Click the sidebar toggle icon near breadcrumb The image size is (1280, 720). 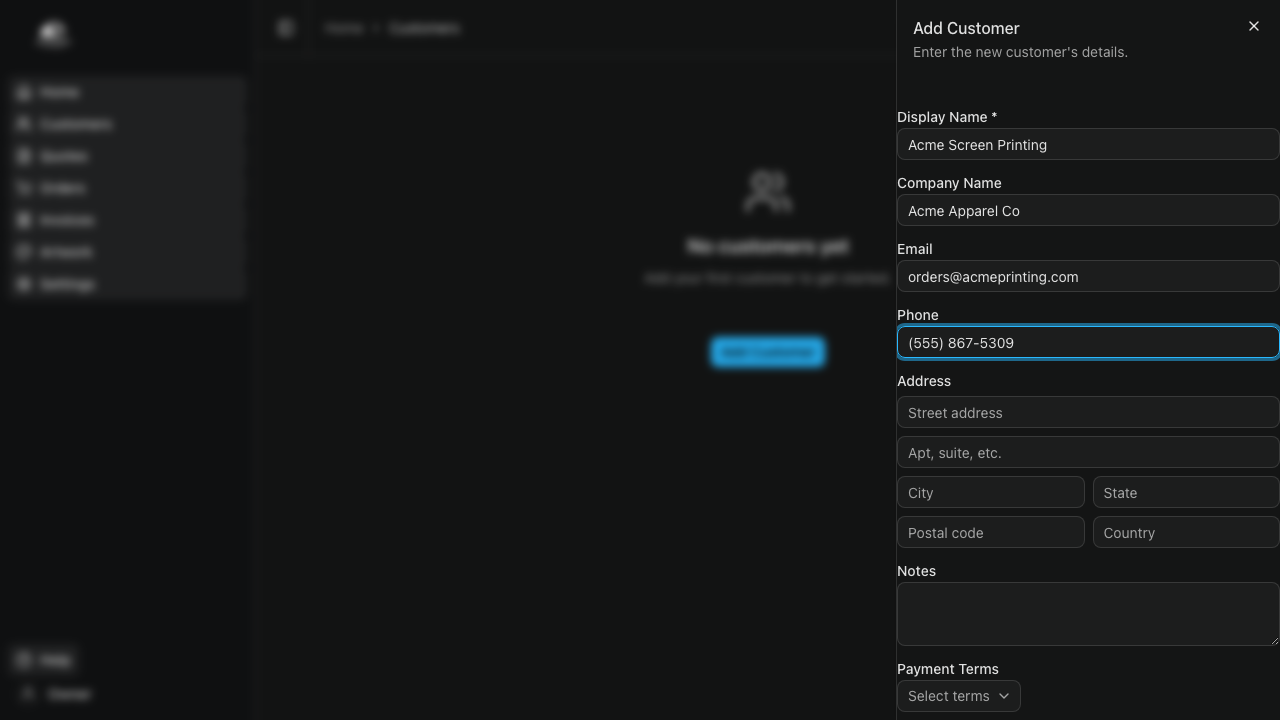pyautogui.click(x=286, y=28)
